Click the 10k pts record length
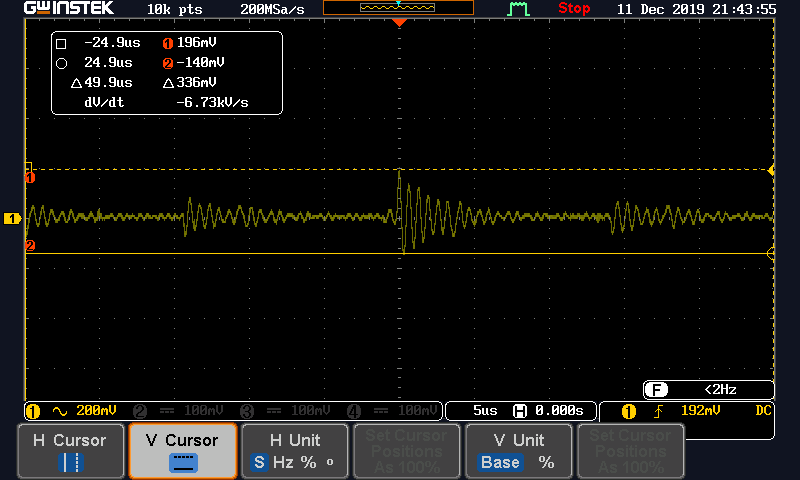The image size is (800, 480). coord(174,9)
